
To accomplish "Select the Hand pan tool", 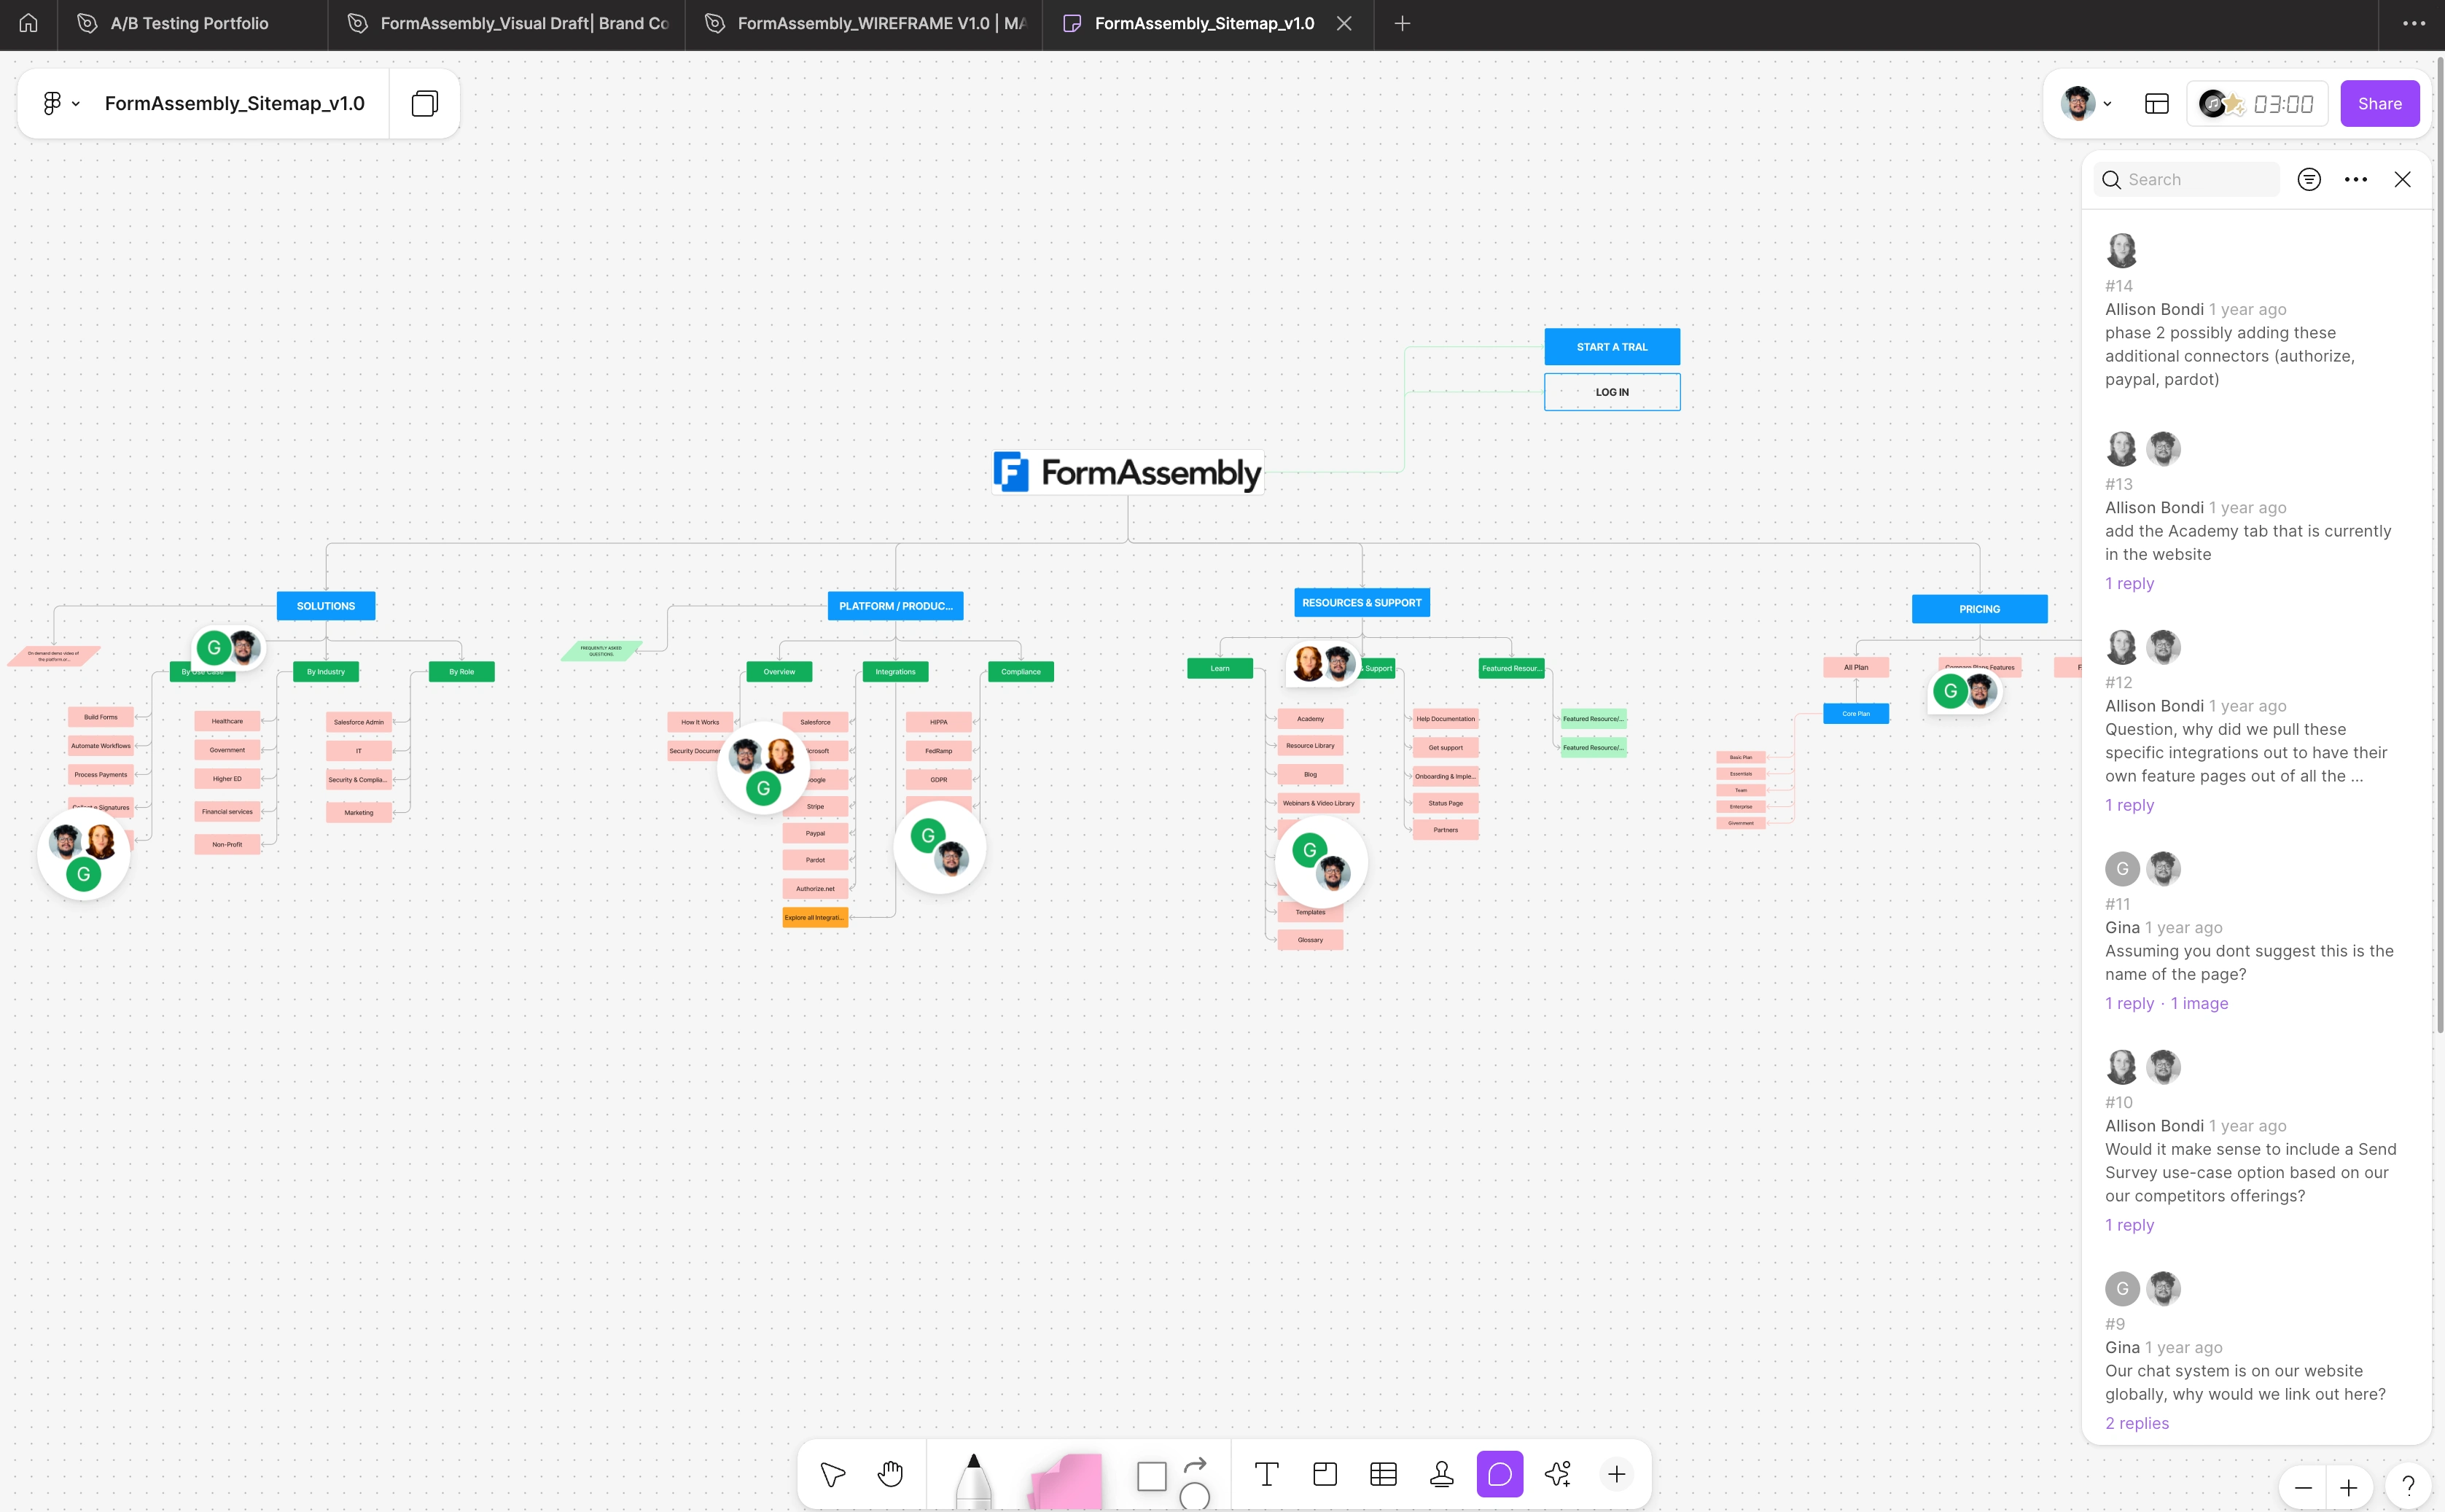I will (890, 1474).
